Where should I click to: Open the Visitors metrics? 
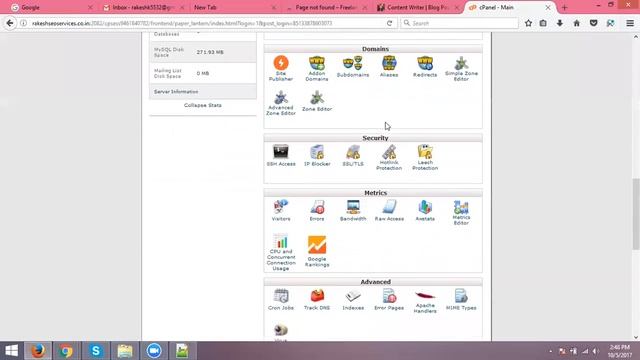281,211
